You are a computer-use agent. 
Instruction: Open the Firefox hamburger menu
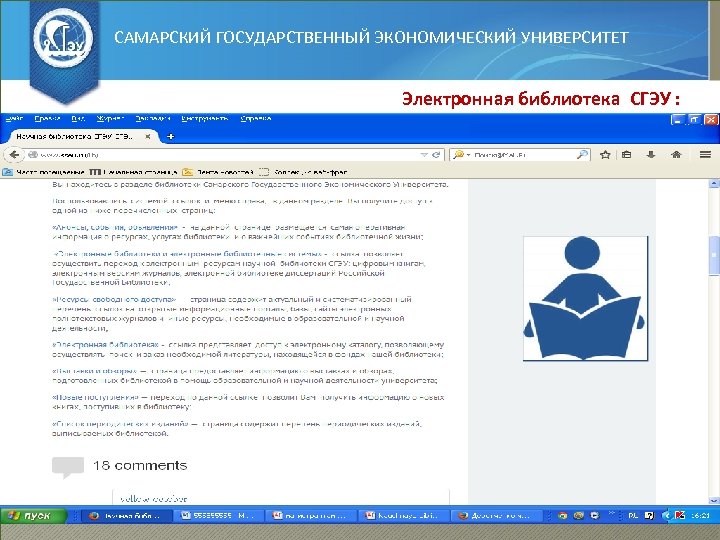705,155
